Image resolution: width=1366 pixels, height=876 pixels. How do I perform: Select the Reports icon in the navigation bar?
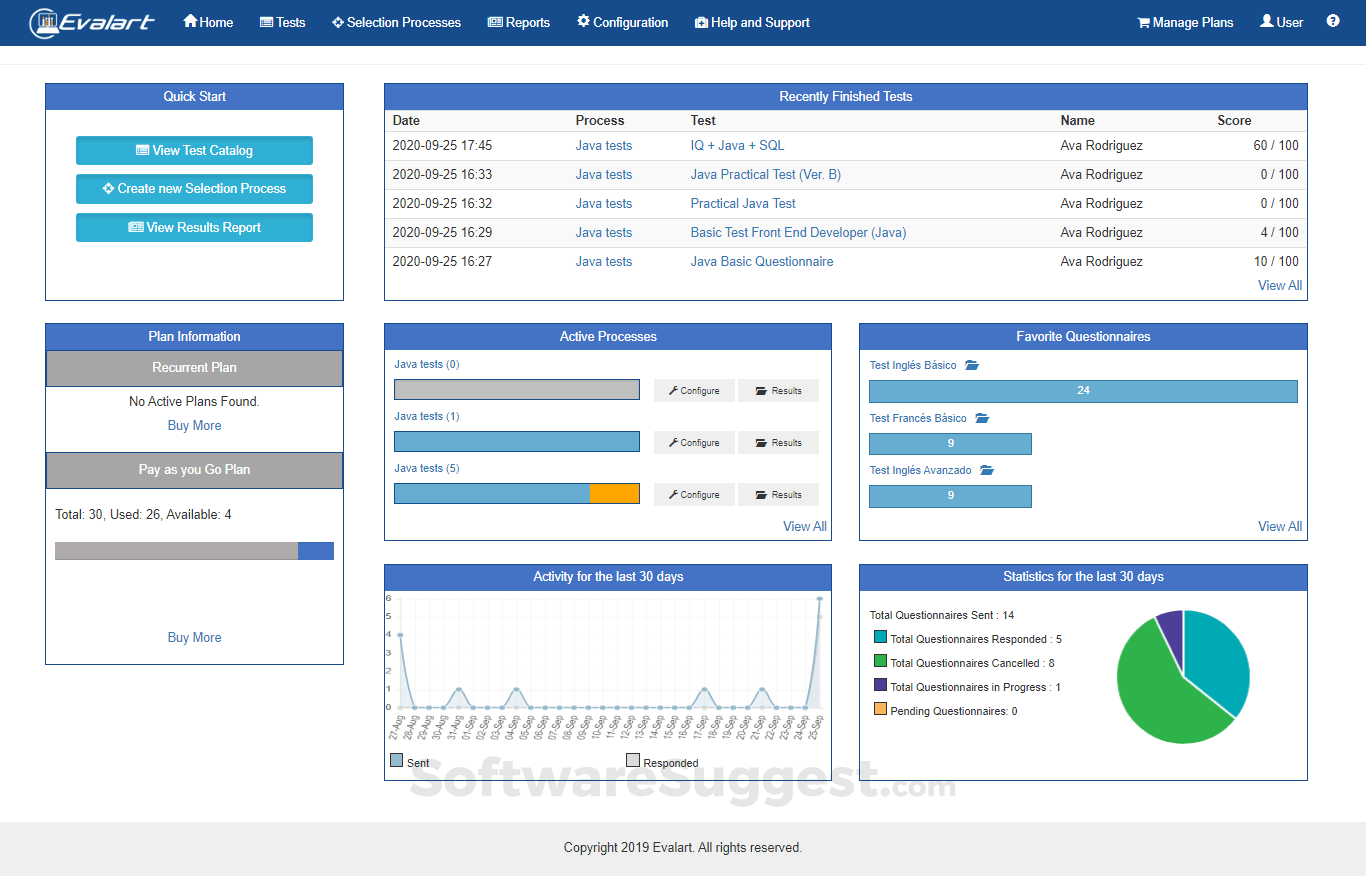click(x=495, y=22)
